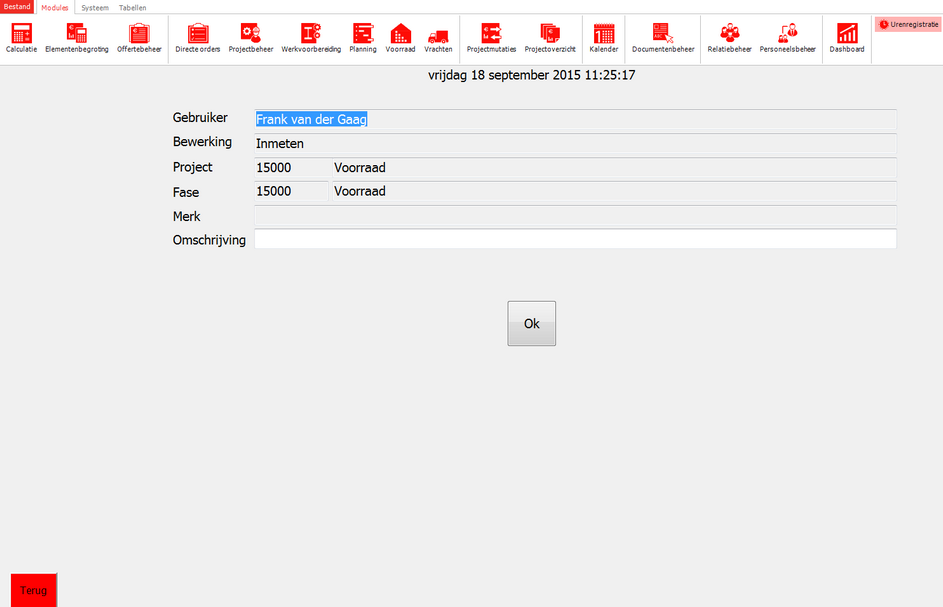This screenshot has width=943, height=607.
Task: Select the Werkvoorbereiding icon
Action: [x=311, y=39]
